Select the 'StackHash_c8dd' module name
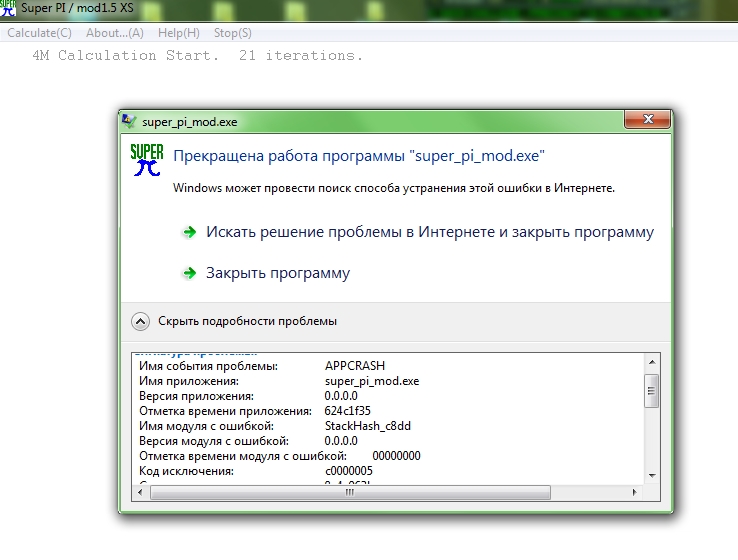Viewport: 738px width, 560px height. pyautogui.click(x=368, y=426)
